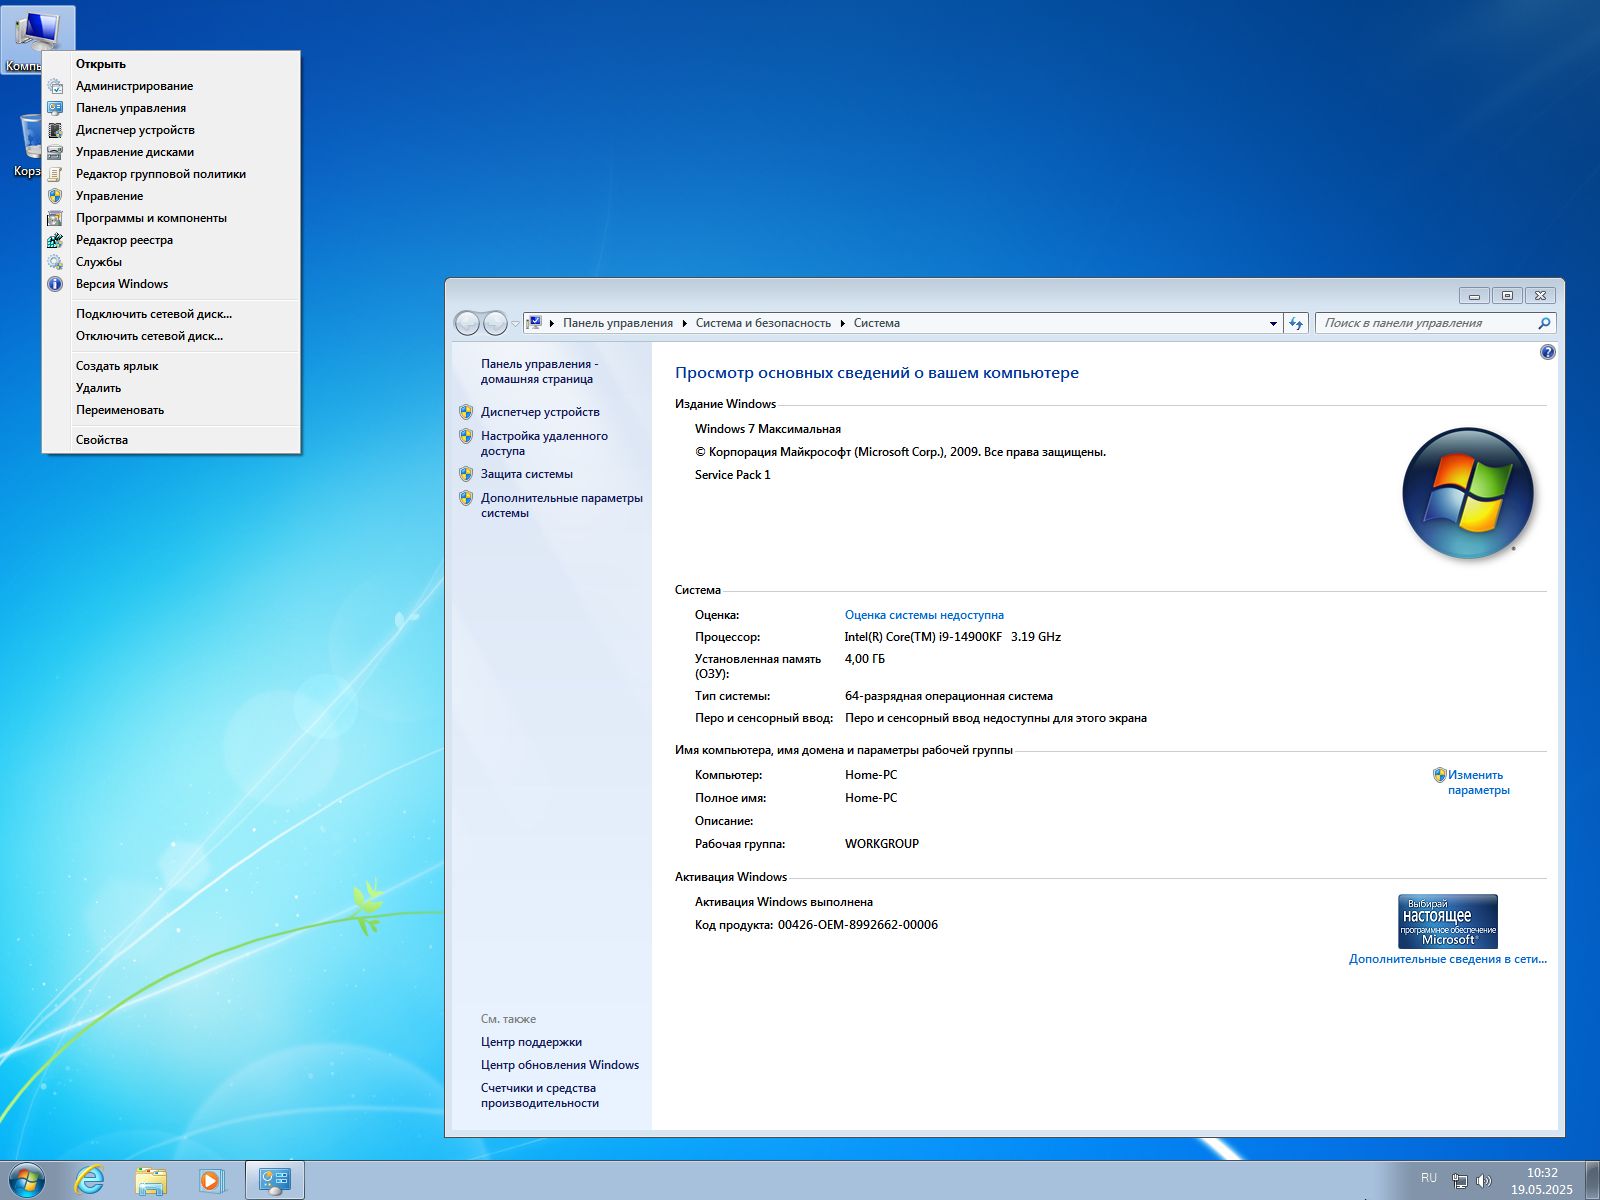Image resolution: width=1600 pixels, height=1200 pixels.
Task: Click shield icon beside Защита системы
Action: click(x=466, y=474)
